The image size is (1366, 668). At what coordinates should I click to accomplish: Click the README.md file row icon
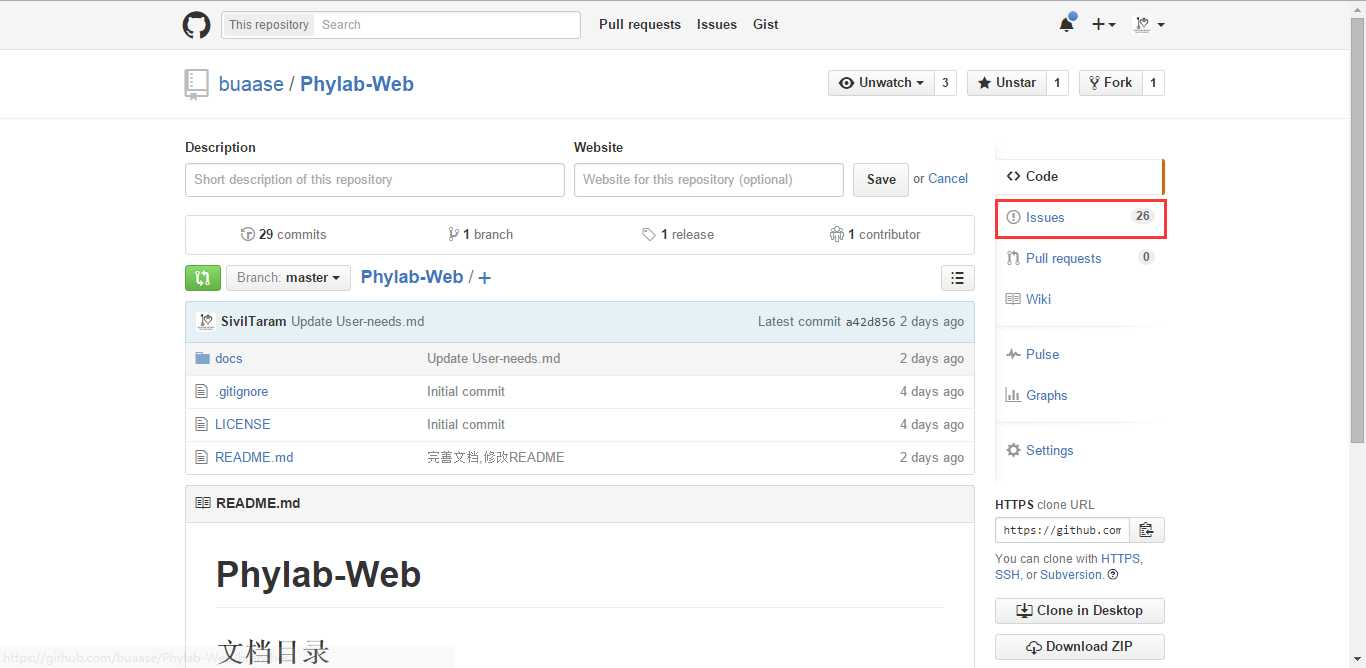(x=201, y=457)
